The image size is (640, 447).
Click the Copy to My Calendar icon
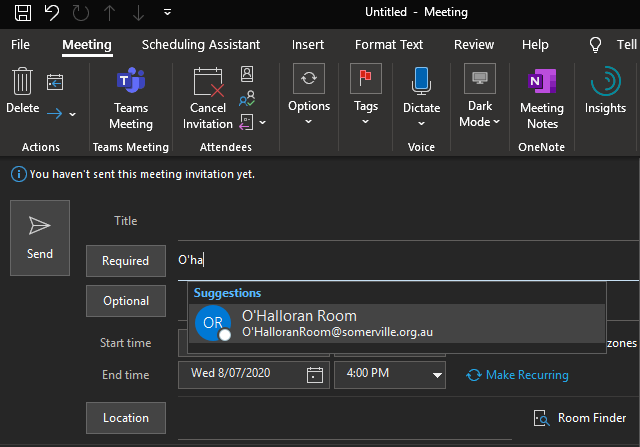coord(55,82)
